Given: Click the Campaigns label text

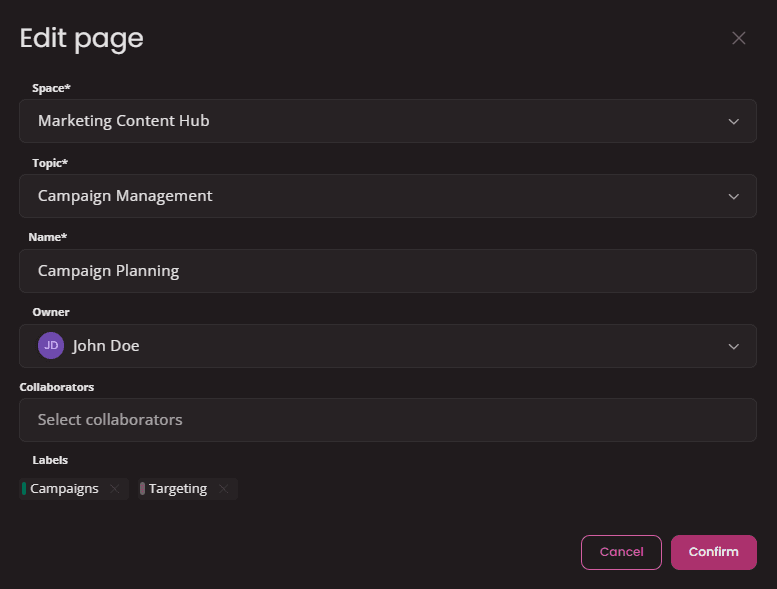Looking at the screenshot, I should click(64, 488).
